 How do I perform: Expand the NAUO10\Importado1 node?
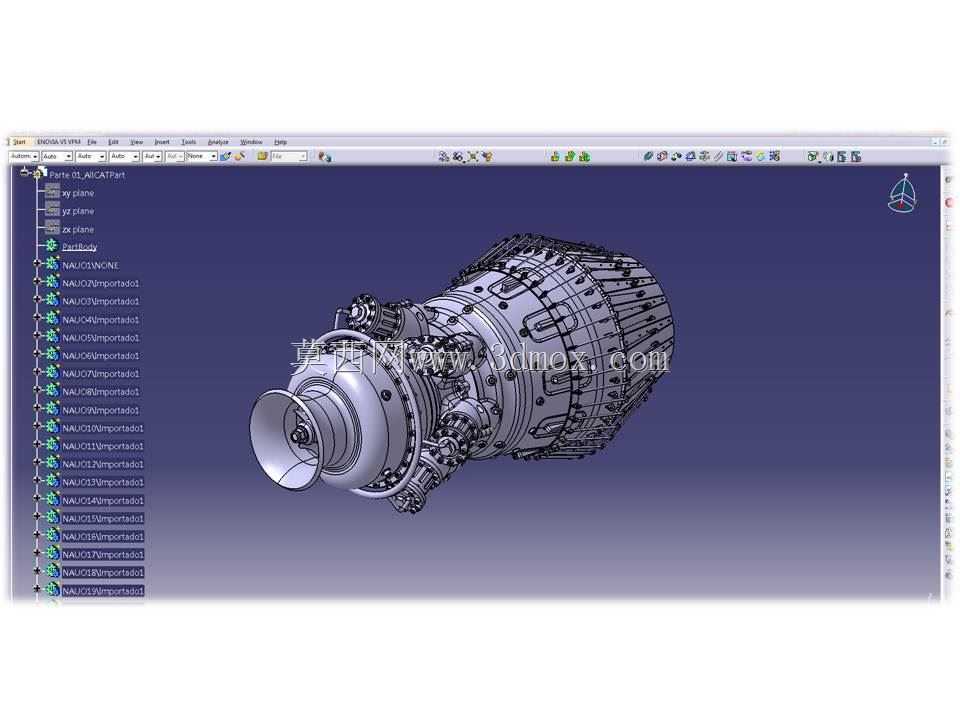pyautogui.click(x=37, y=427)
